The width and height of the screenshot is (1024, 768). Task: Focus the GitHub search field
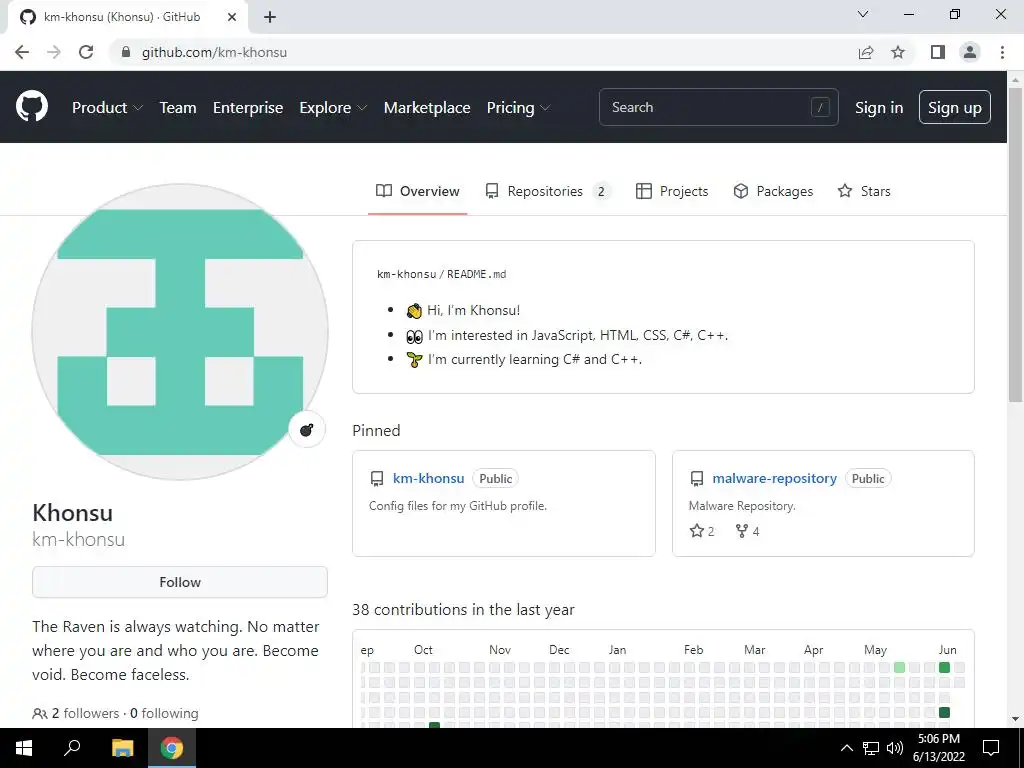point(718,107)
